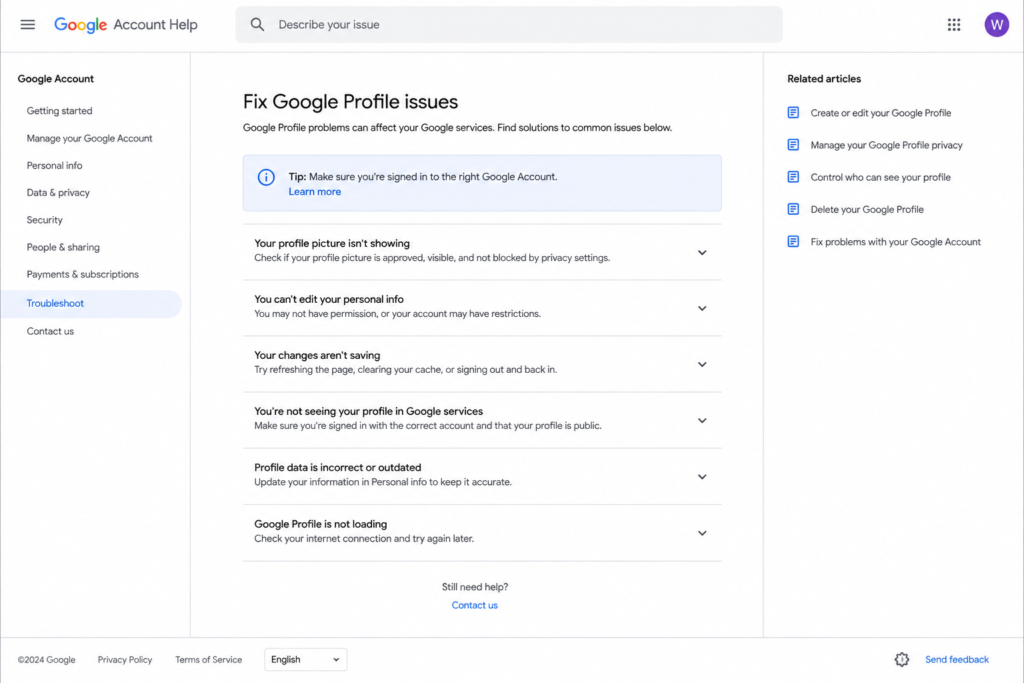Open Create or edit your Google Profile article

pyautogui.click(x=880, y=113)
